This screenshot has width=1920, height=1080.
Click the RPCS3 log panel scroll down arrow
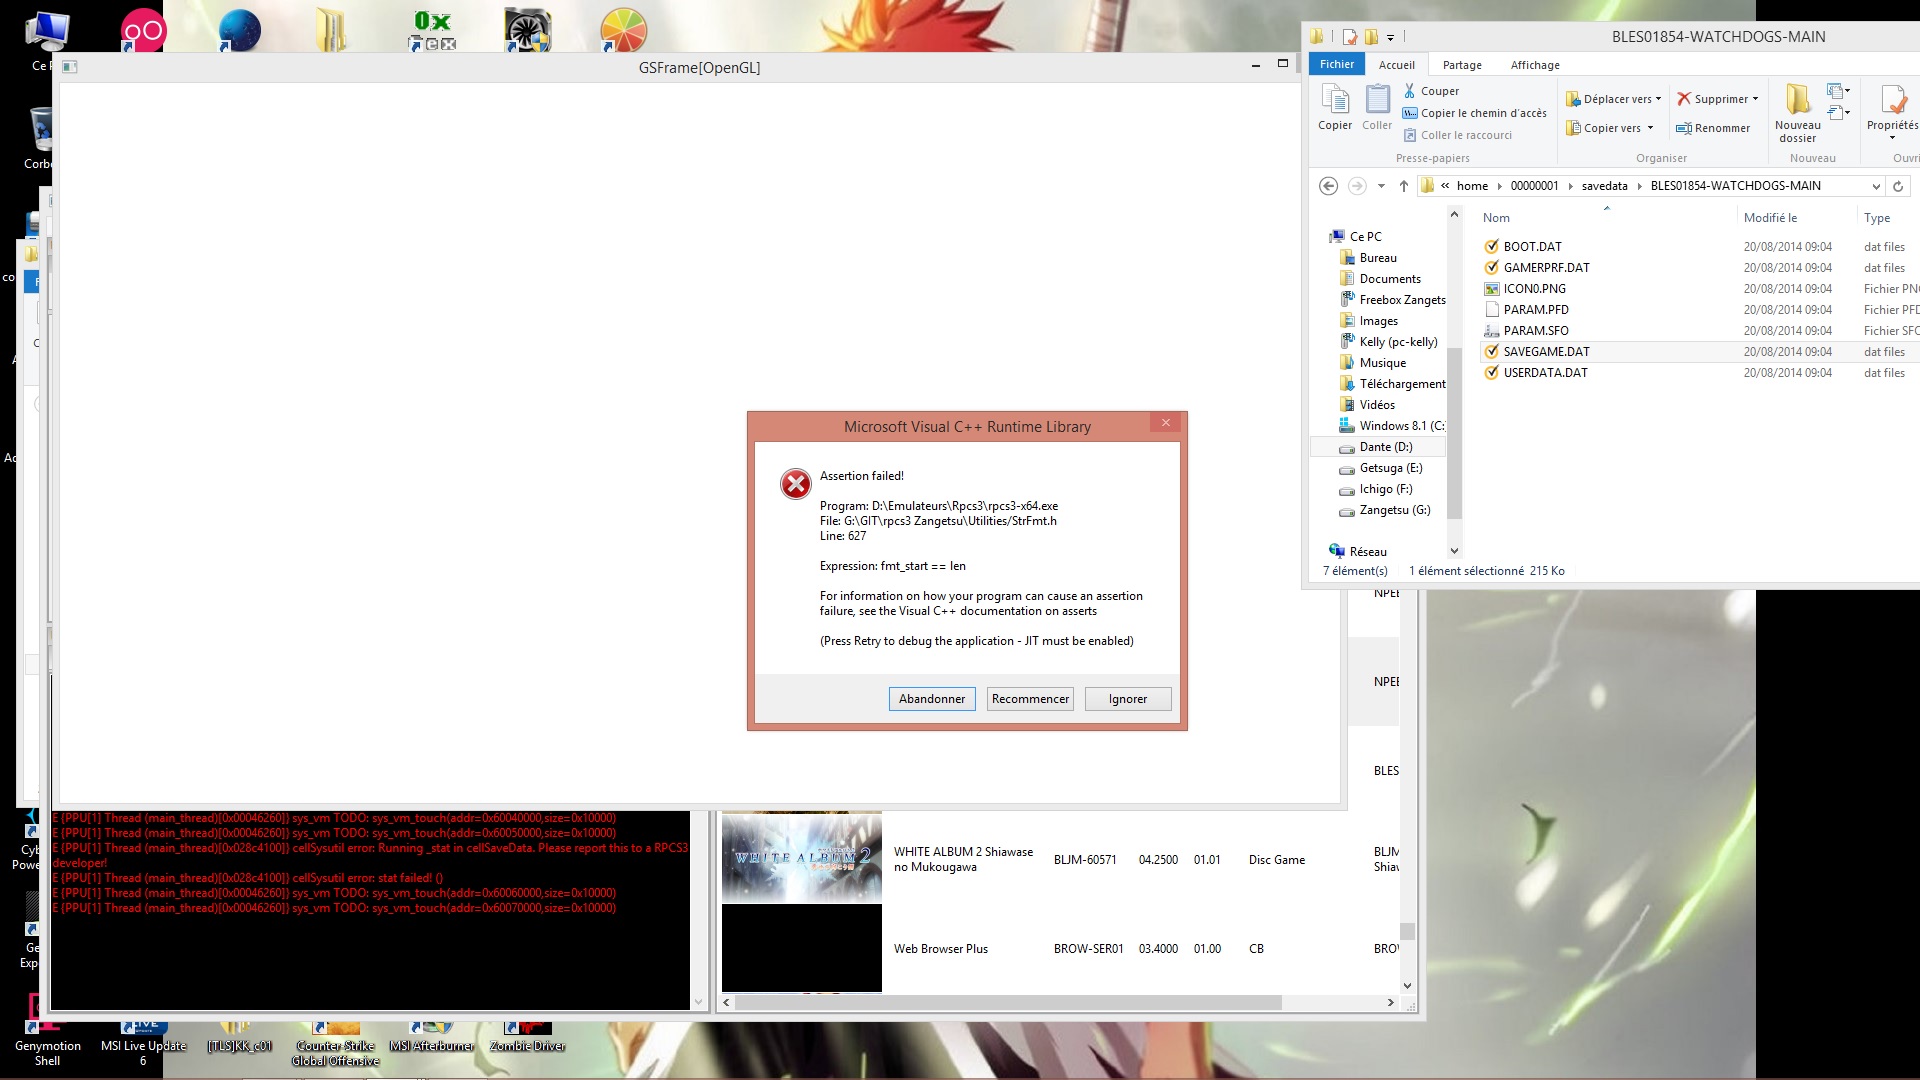click(698, 1002)
